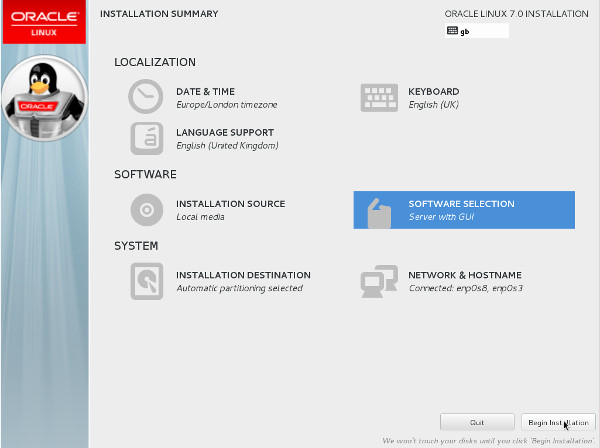Click 'Automatic partitioning selected' text
Image resolution: width=600 pixels, height=448 pixels.
click(x=240, y=288)
